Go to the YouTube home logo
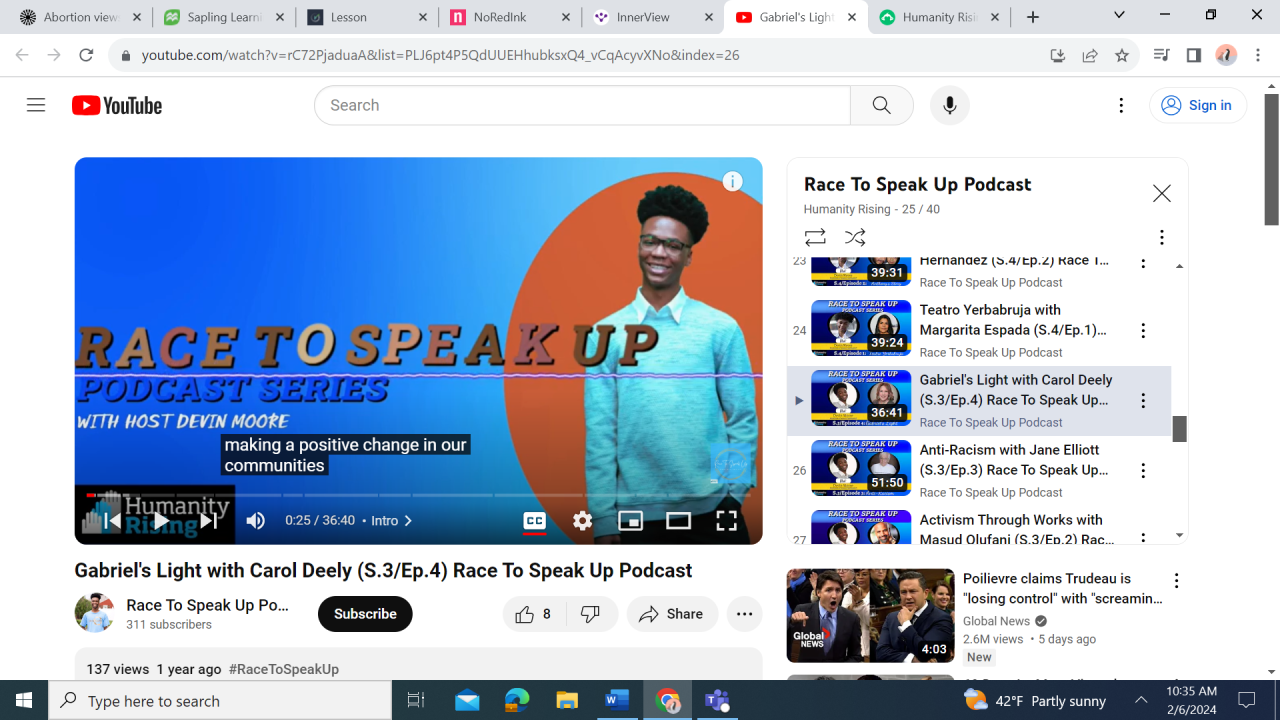The width and height of the screenshot is (1280, 720). [x=117, y=105]
